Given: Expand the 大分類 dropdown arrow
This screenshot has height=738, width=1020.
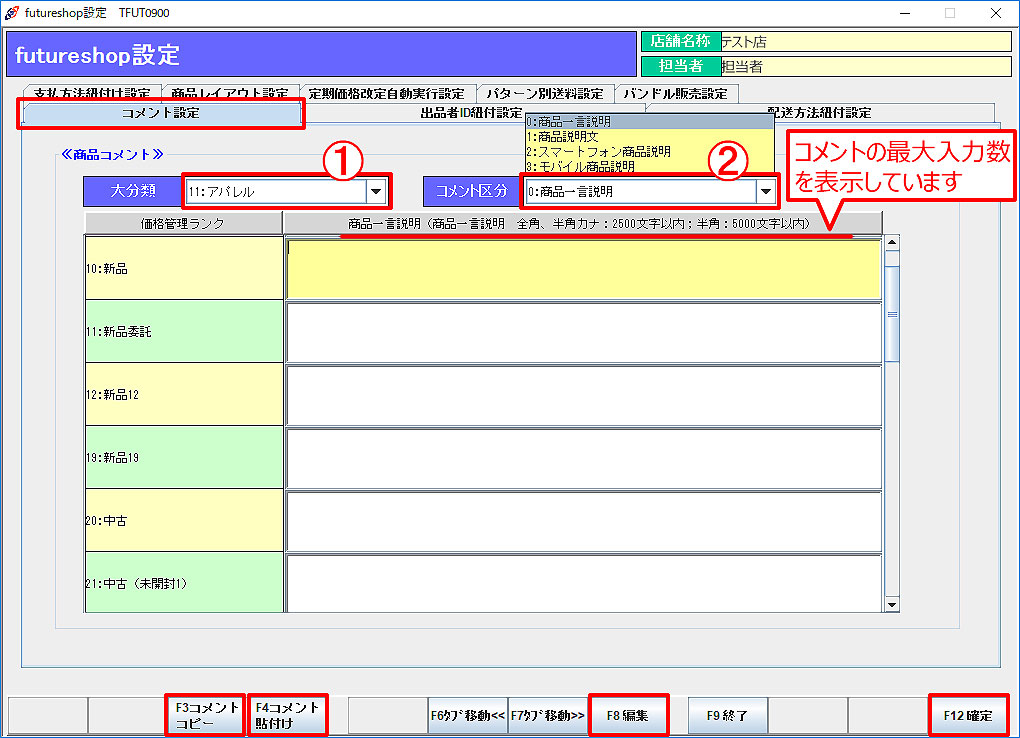Looking at the screenshot, I should [376, 191].
